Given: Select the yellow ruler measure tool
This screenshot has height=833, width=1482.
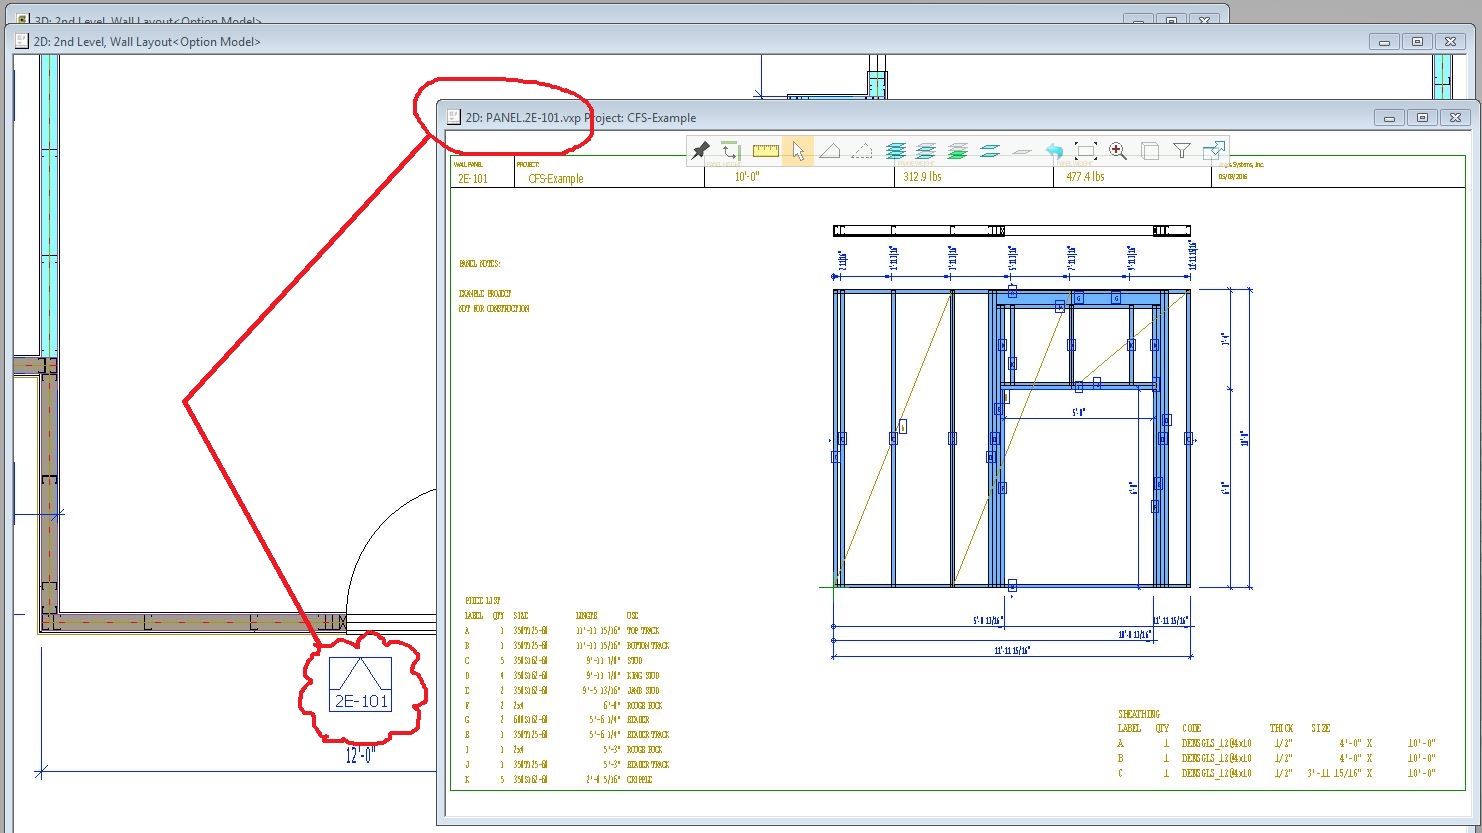Looking at the screenshot, I should [766, 151].
